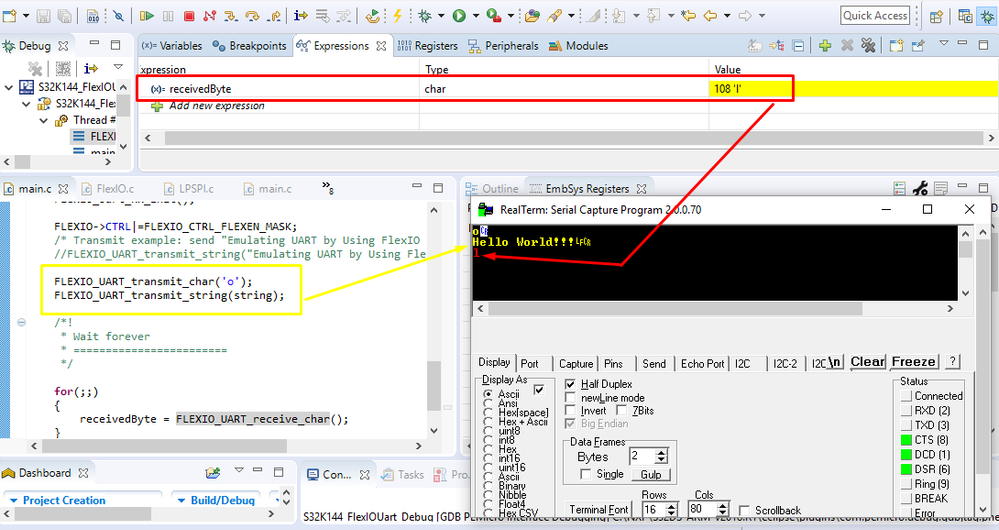Switch to the Breakpoints tab
The width and height of the screenshot is (999, 530).
tap(250, 46)
